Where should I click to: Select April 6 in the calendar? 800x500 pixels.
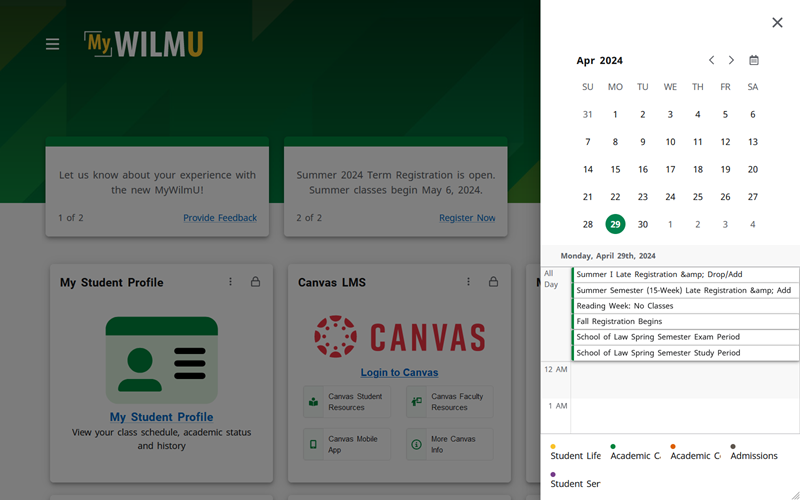(753, 114)
